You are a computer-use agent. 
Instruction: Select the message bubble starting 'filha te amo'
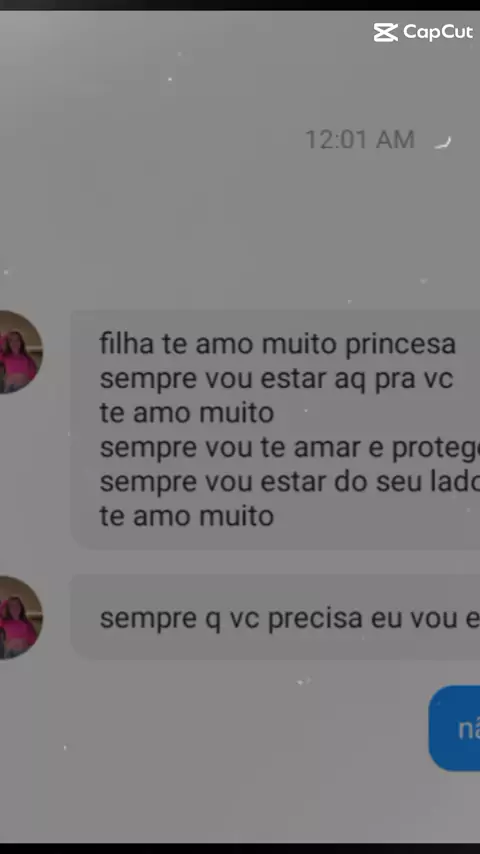pyautogui.click(x=275, y=430)
